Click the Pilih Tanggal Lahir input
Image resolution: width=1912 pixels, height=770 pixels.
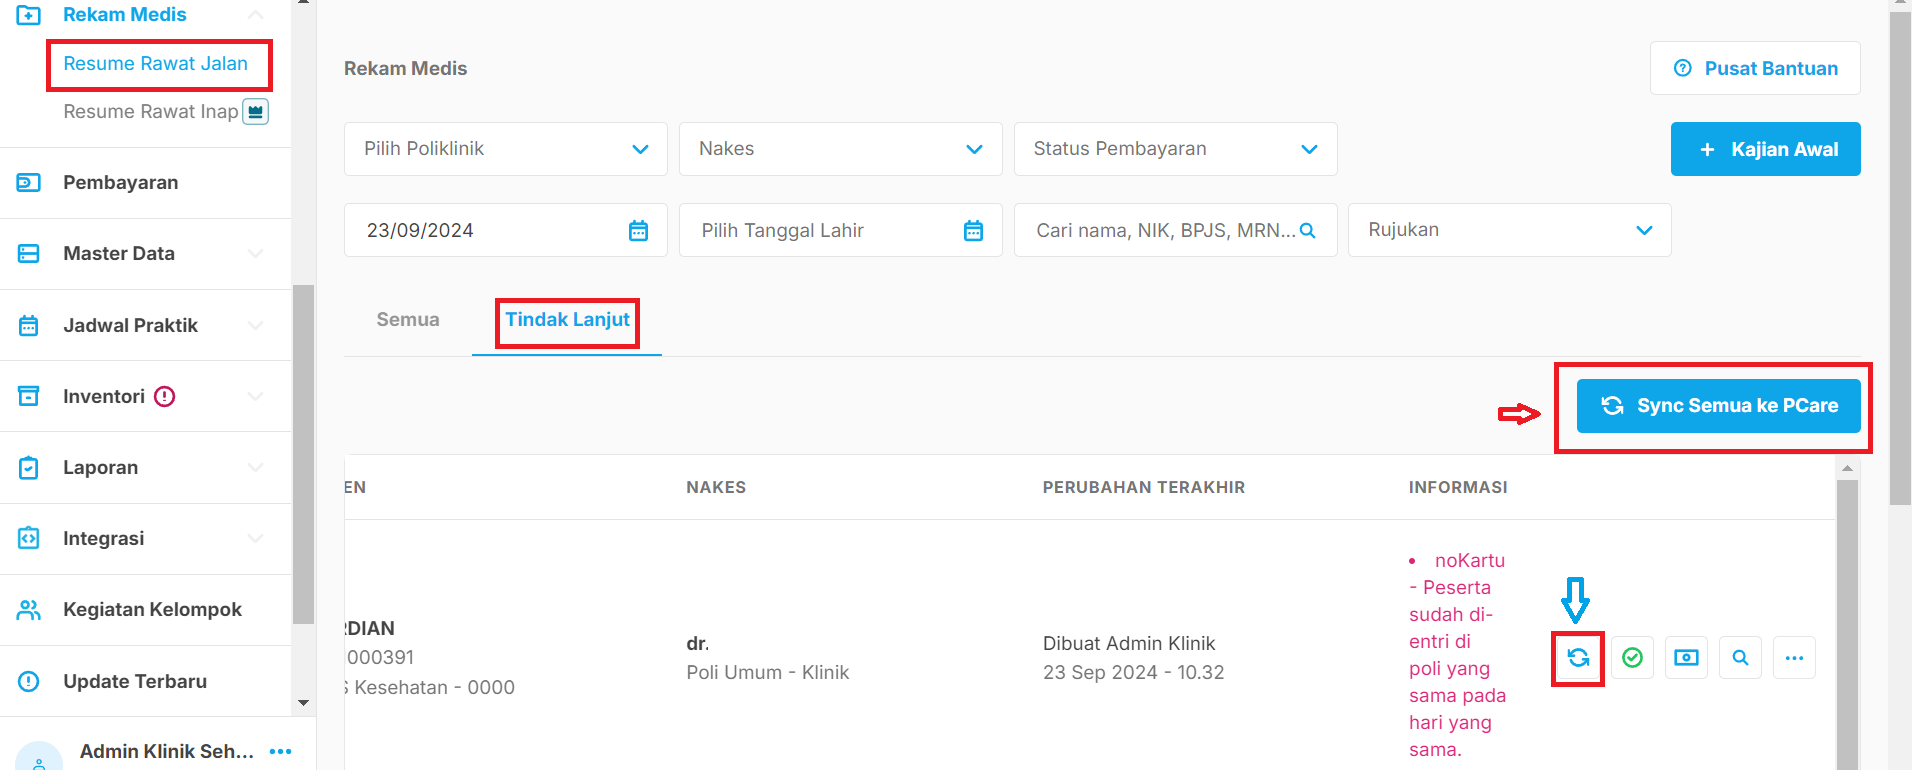point(841,230)
